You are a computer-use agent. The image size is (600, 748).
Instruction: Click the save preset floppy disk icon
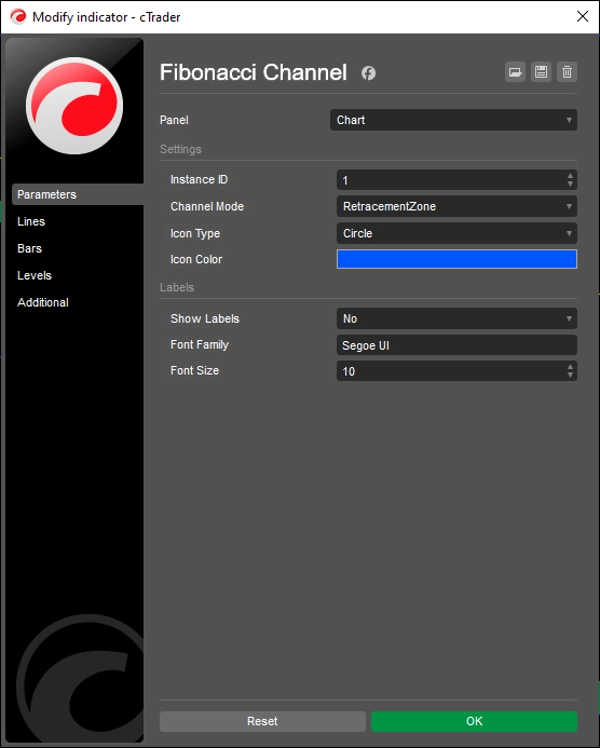pyautogui.click(x=541, y=72)
